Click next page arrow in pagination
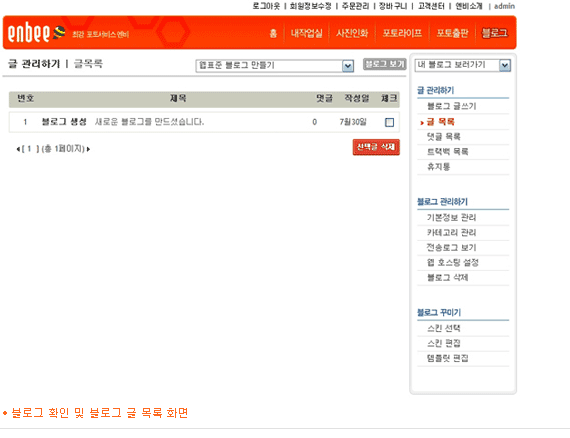The image size is (570, 438). tap(88, 149)
